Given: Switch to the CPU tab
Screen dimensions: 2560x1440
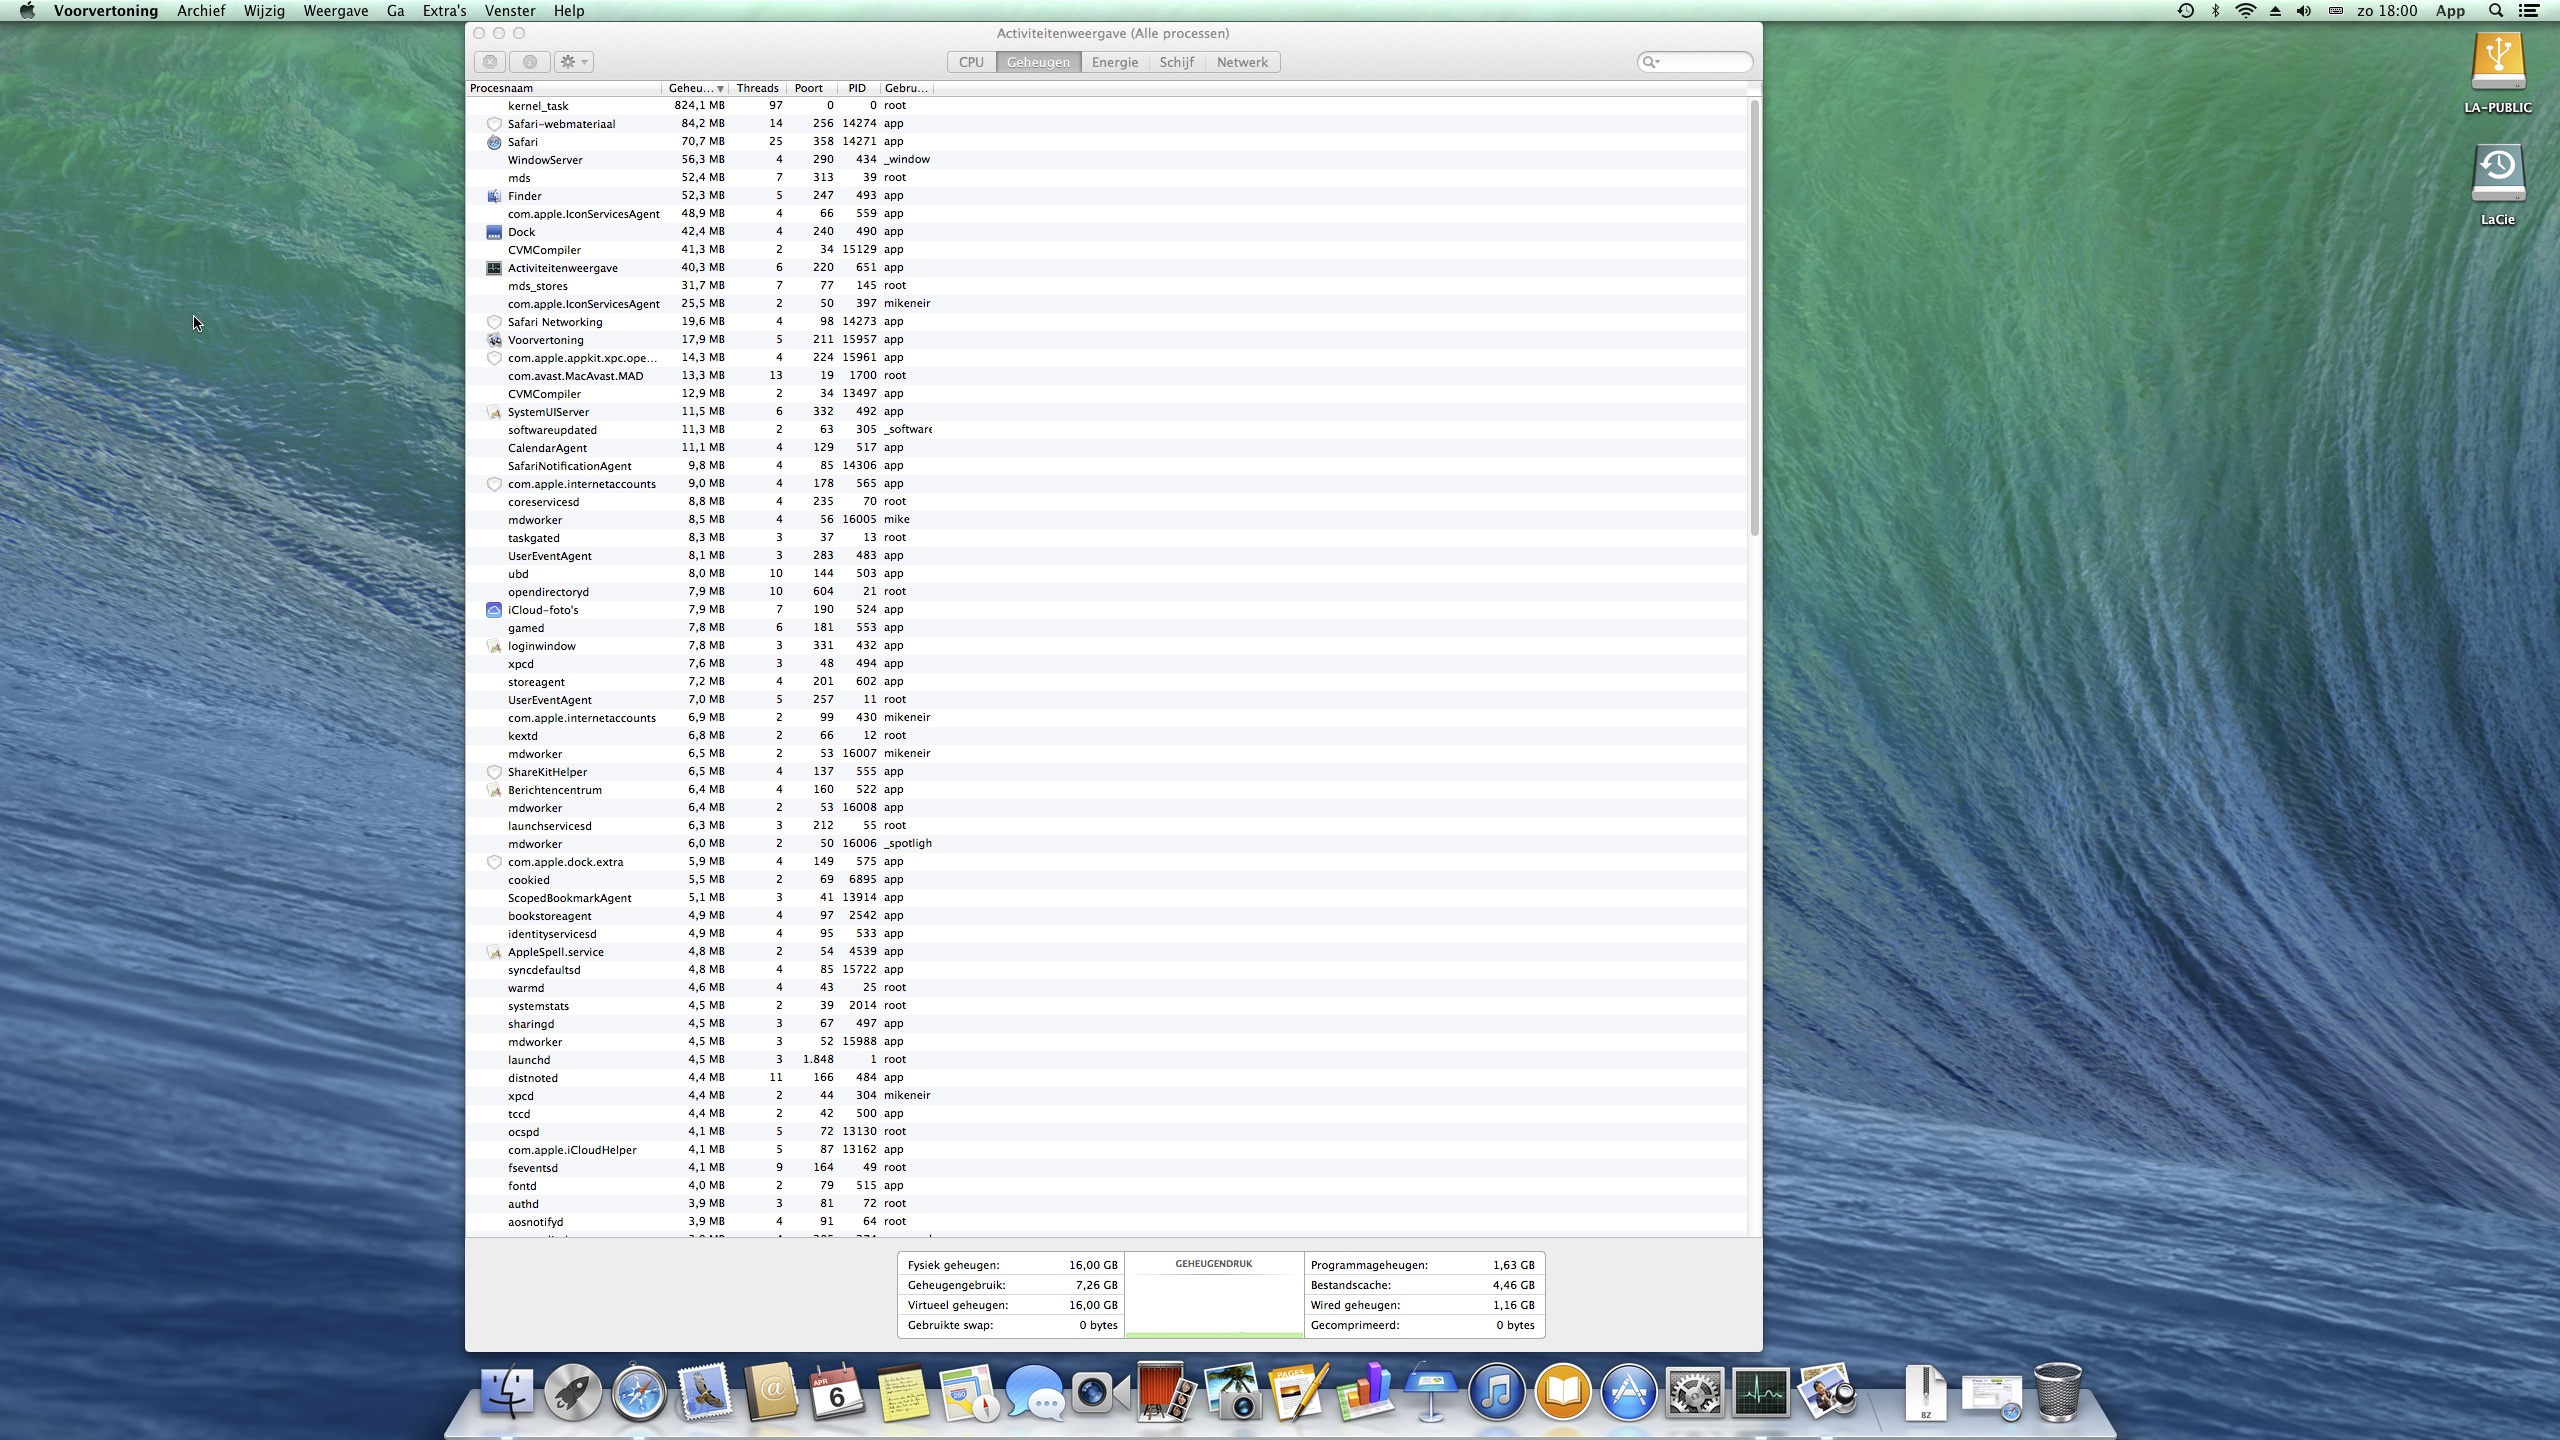Looking at the screenshot, I should (x=971, y=62).
